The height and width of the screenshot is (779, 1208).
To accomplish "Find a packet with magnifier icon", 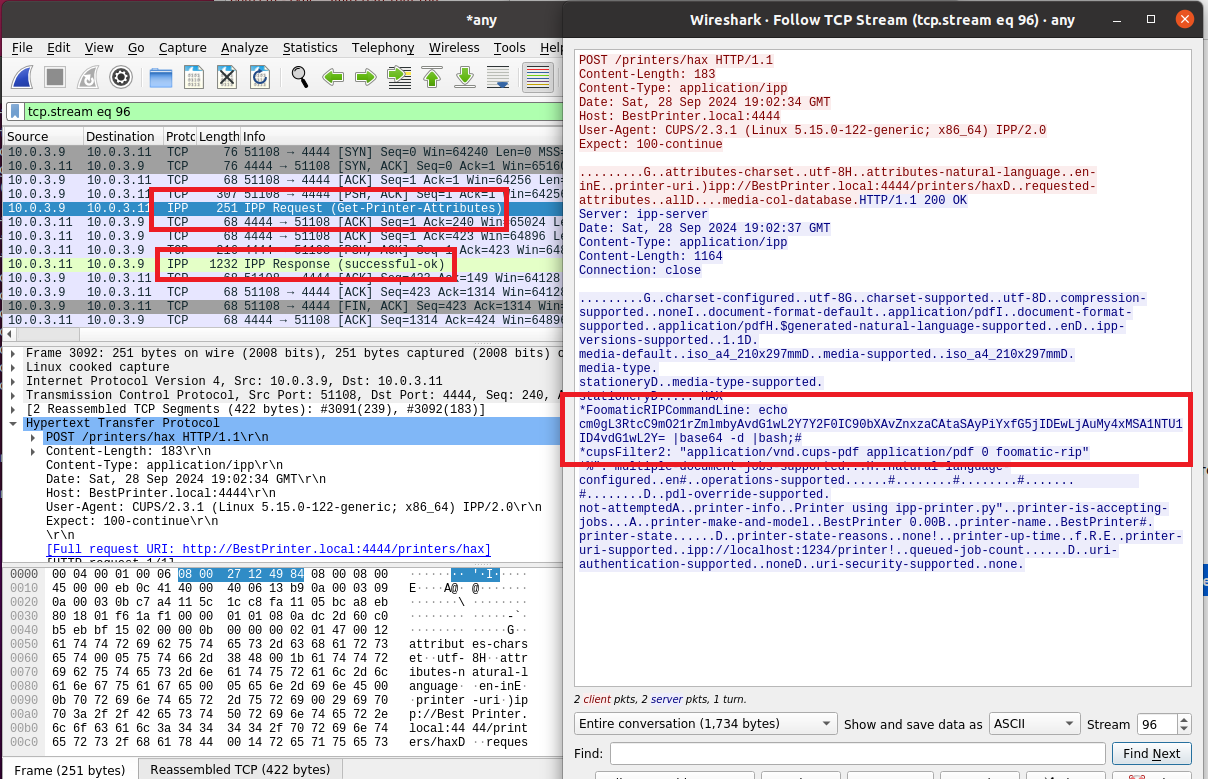I will point(299,77).
